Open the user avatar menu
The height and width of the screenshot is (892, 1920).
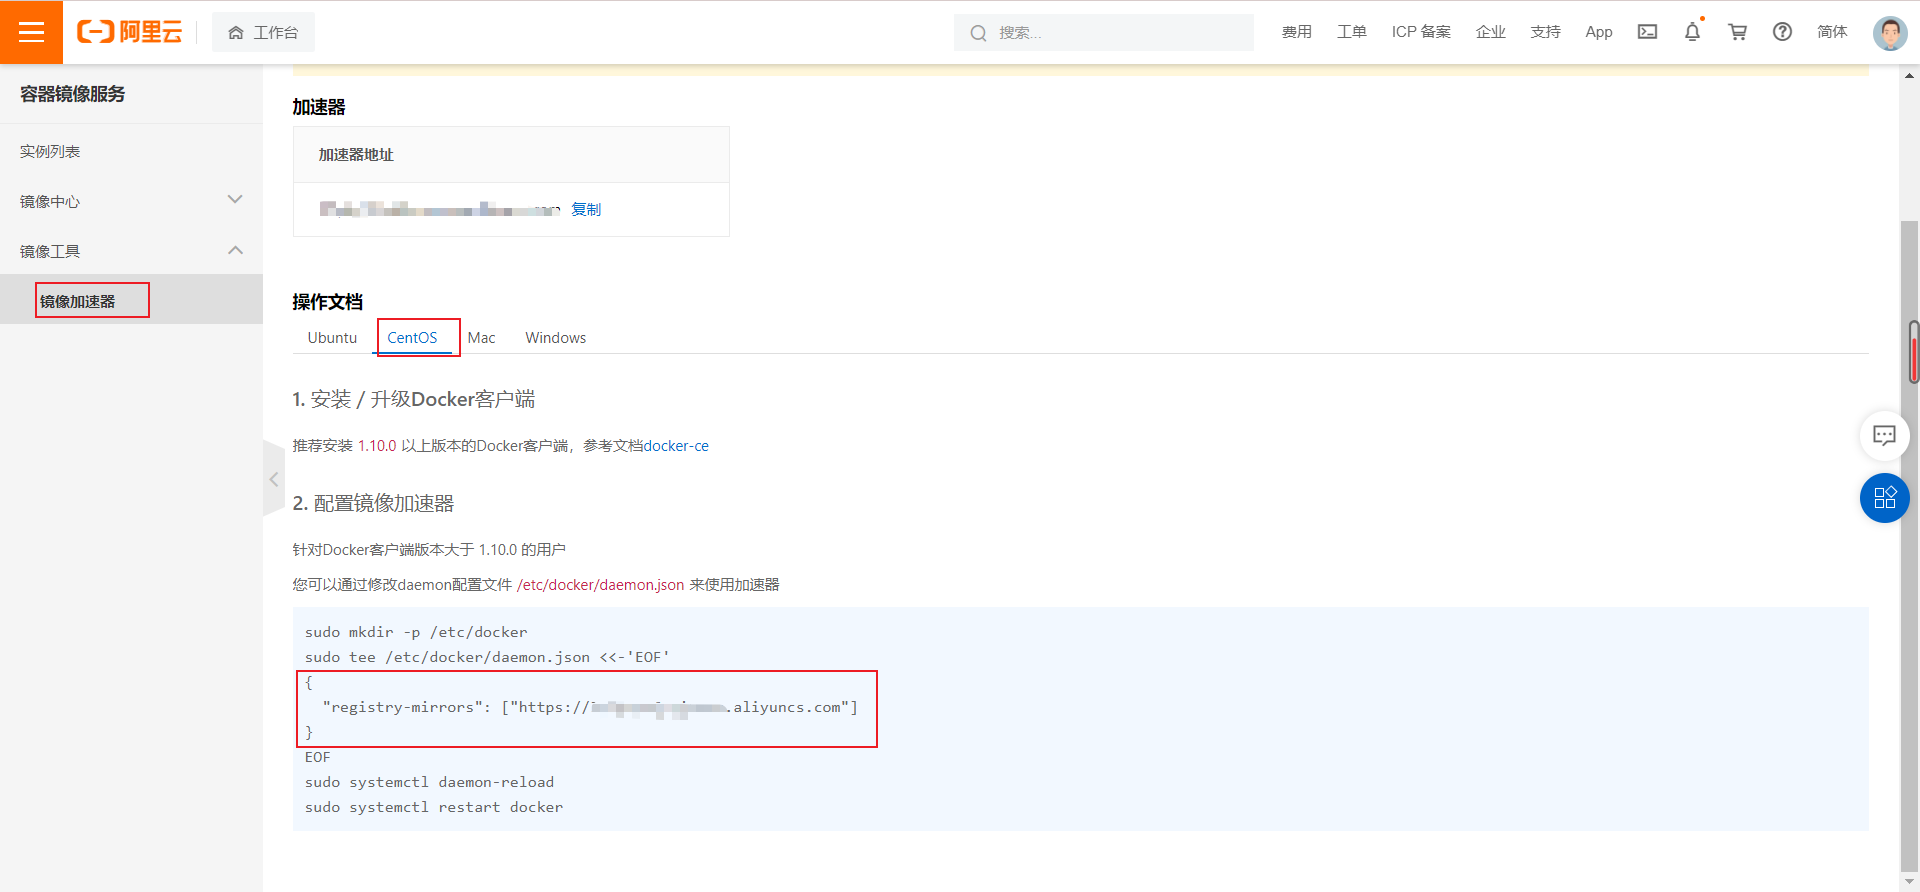coord(1890,32)
